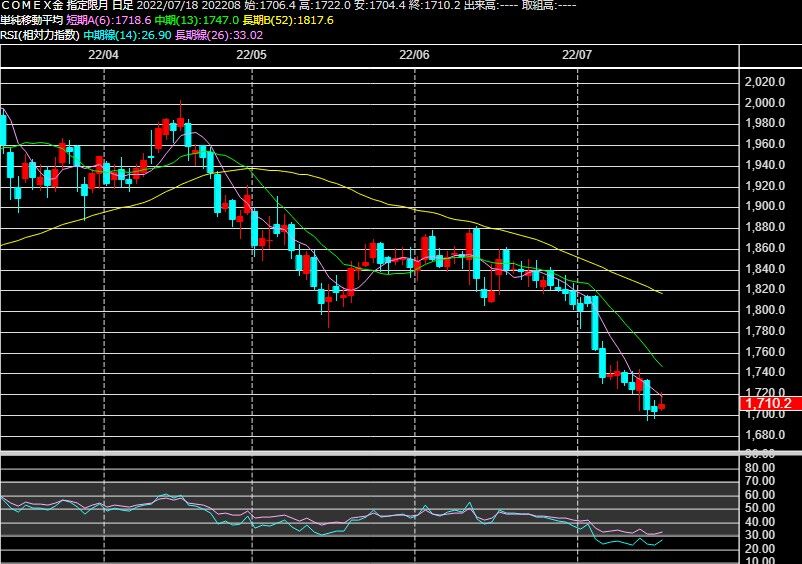802x564 pixels.
Task: Click the 22/07 date axis label
Action: click(577, 55)
